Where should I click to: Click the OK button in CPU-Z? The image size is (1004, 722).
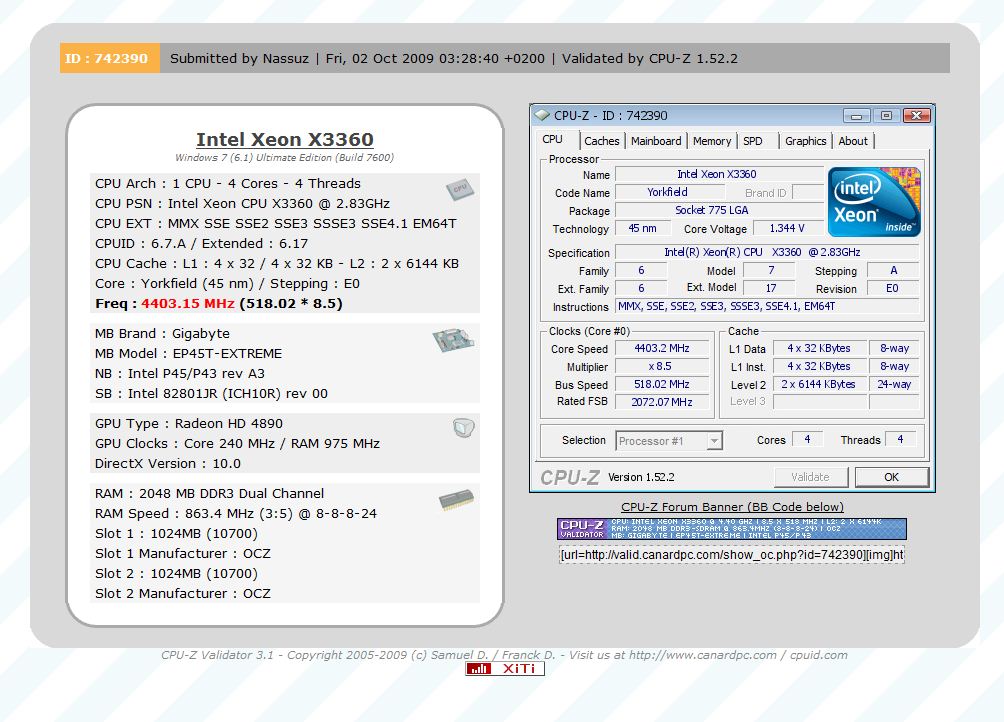[891, 477]
